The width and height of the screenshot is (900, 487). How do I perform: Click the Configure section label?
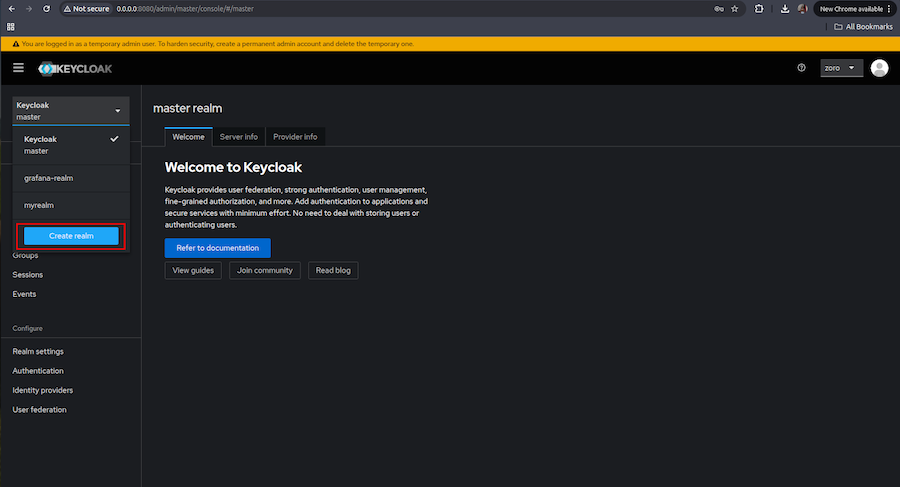click(x=28, y=328)
